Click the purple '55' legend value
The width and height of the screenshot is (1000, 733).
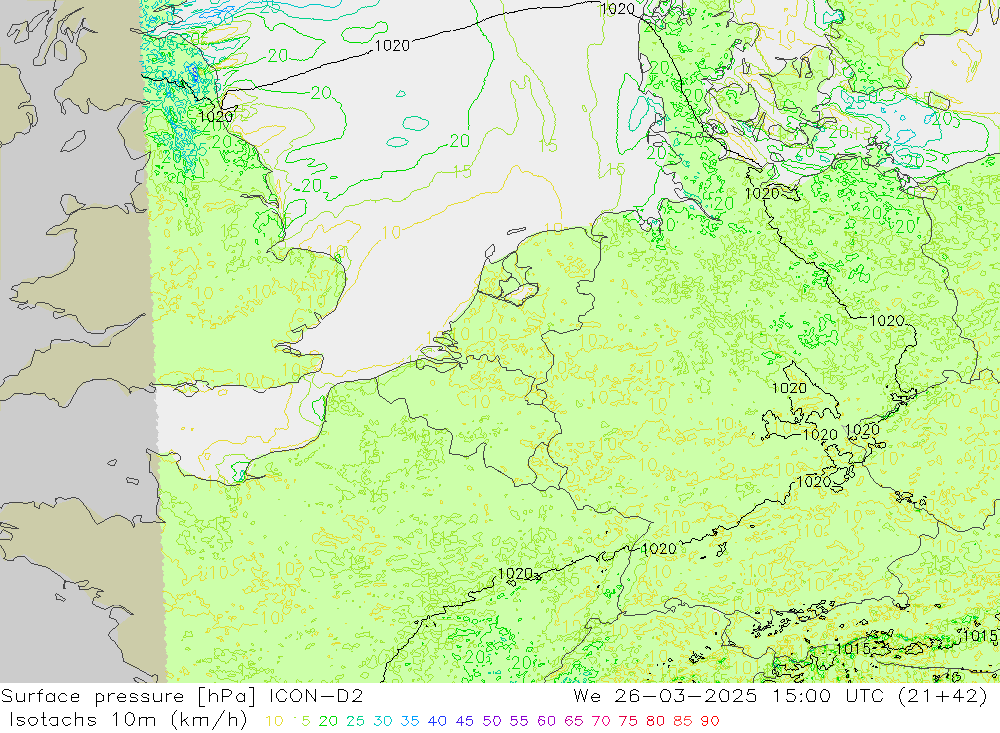[518, 721]
